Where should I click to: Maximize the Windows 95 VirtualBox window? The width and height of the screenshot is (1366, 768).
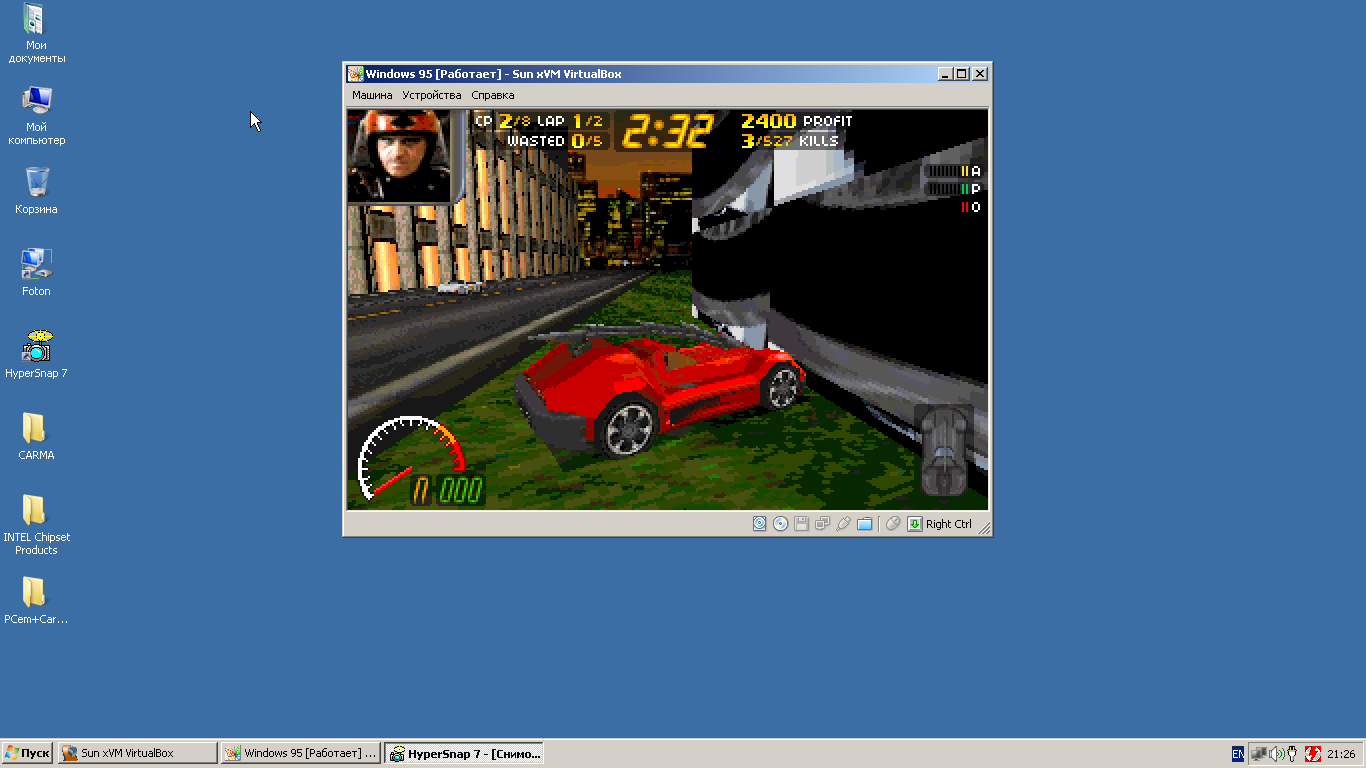[x=962, y=74]
